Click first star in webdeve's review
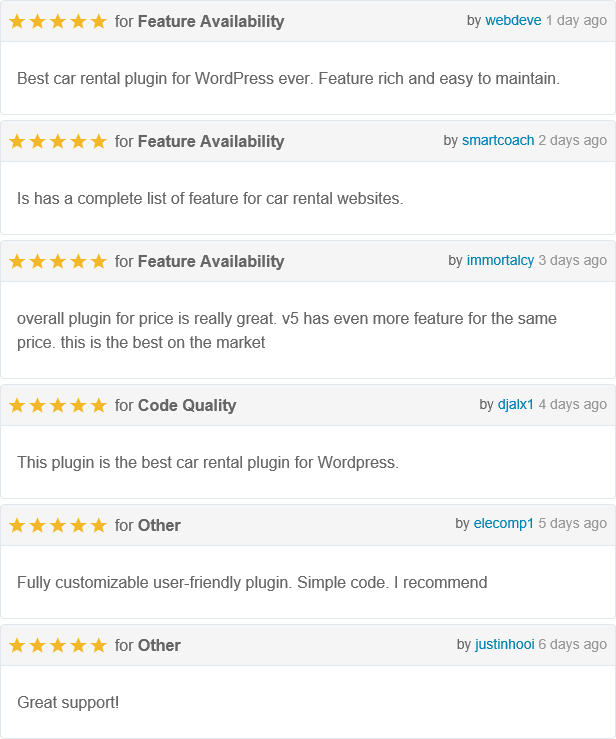This screenshot has width=616, height=739. point(17,21)
